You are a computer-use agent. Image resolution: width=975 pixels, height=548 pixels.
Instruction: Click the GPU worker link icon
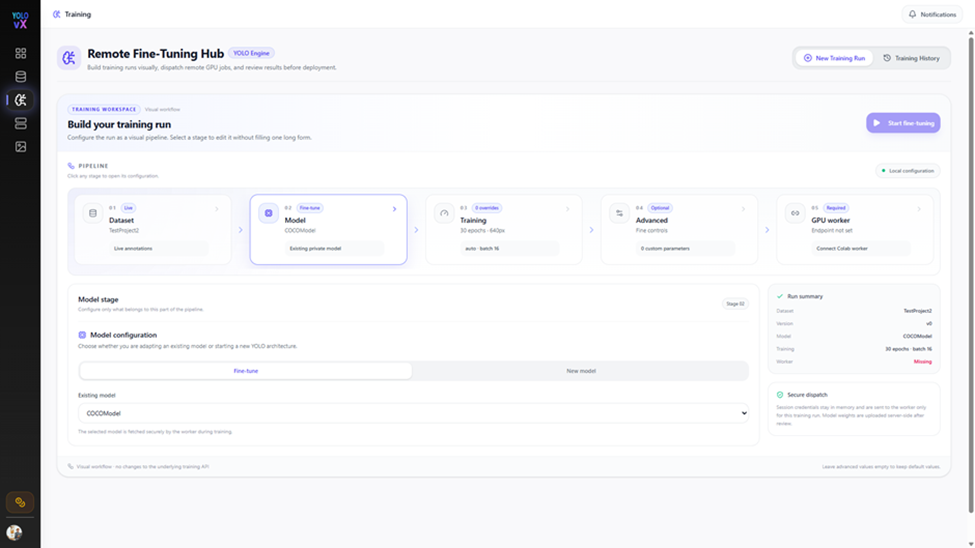pyautogui.click(x=795, y=213)
